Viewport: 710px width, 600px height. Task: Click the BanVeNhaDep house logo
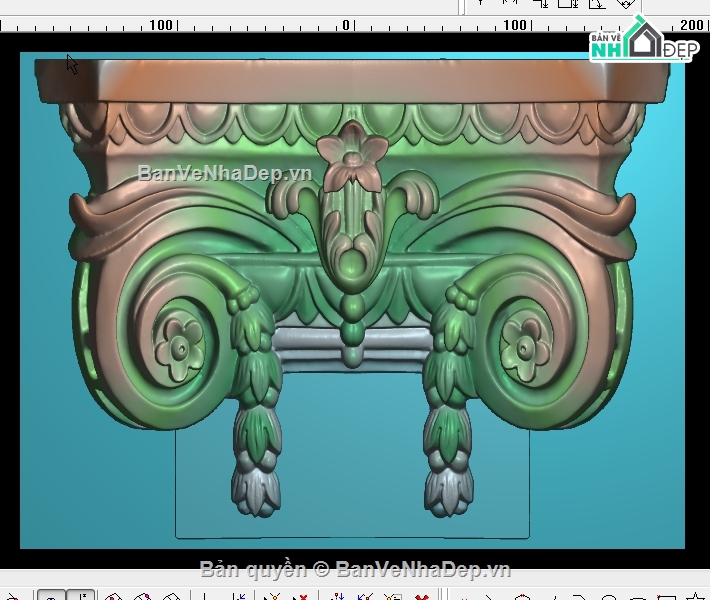641,41
